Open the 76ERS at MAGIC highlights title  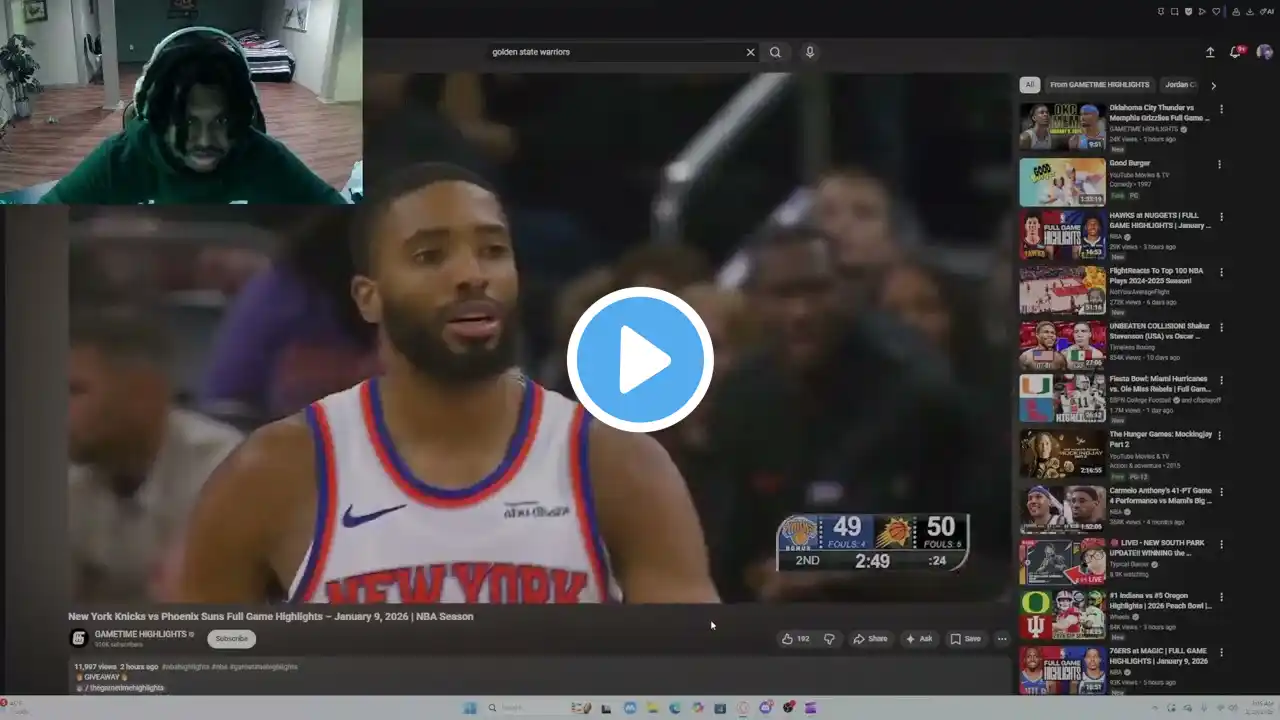tap(1158, 656)
